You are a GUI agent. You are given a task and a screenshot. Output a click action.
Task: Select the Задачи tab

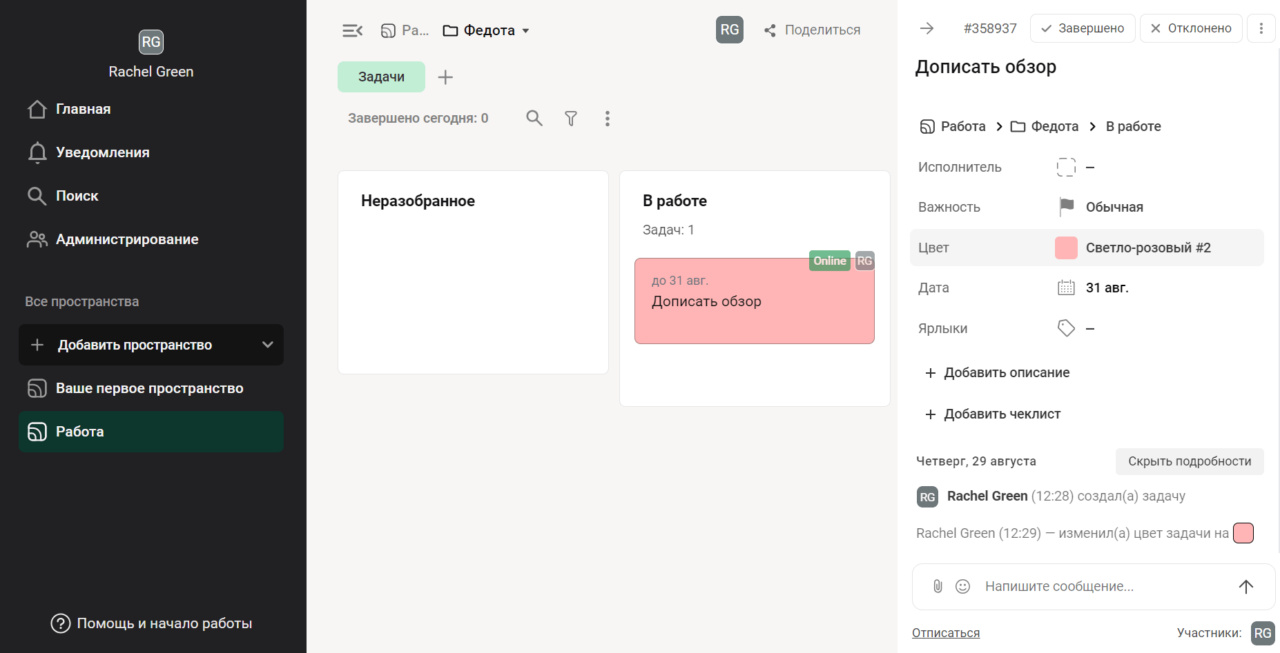point(381,77)
